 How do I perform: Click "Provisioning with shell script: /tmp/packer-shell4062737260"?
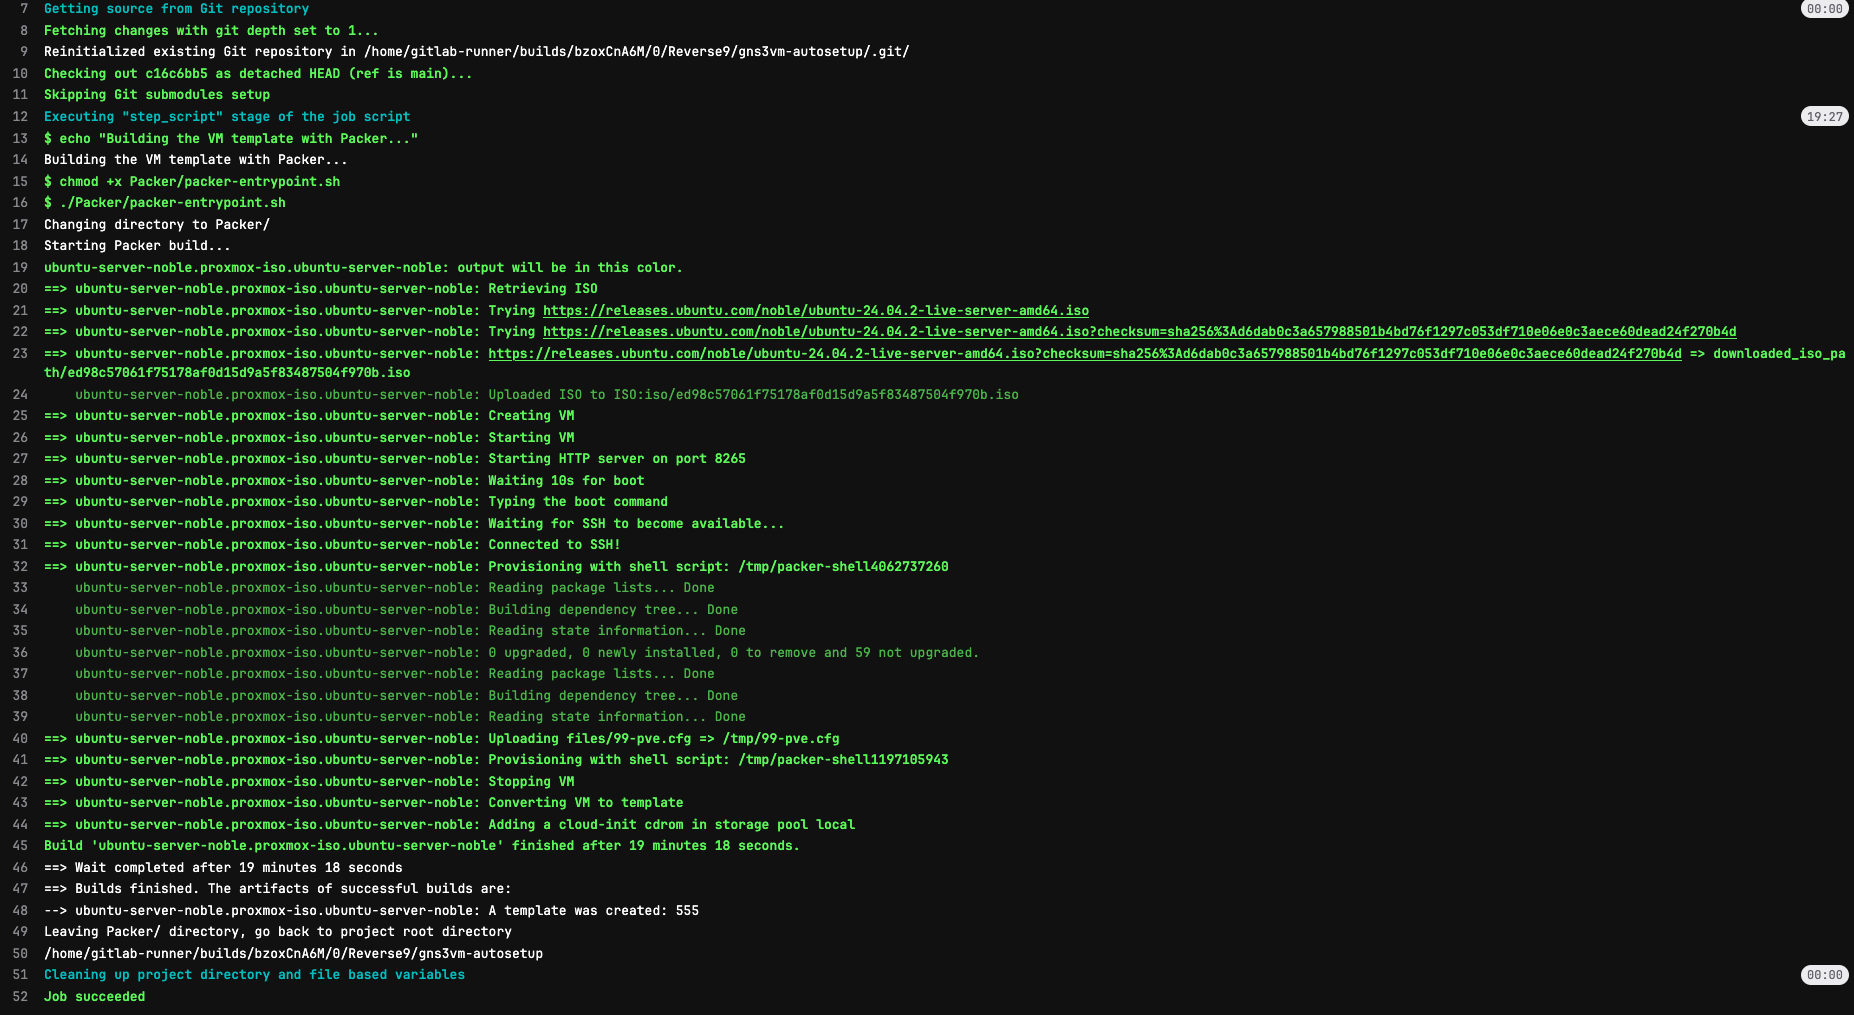tap(496, 567)
